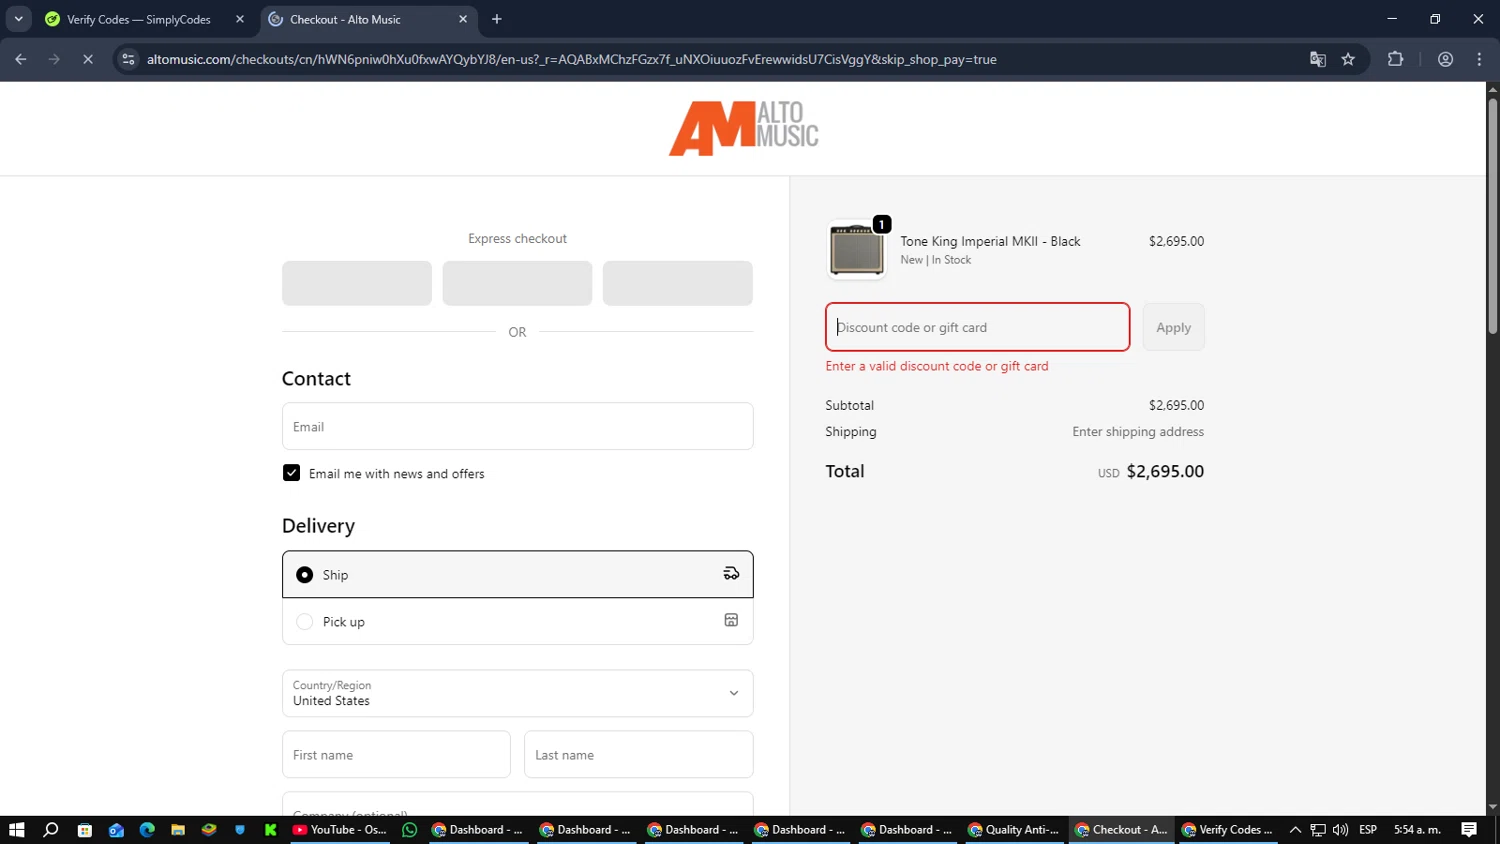Click the middle express checkout placeholder button
Image resolution: width=1500 pixels, height=844 pixels.
tap(517, 283)
